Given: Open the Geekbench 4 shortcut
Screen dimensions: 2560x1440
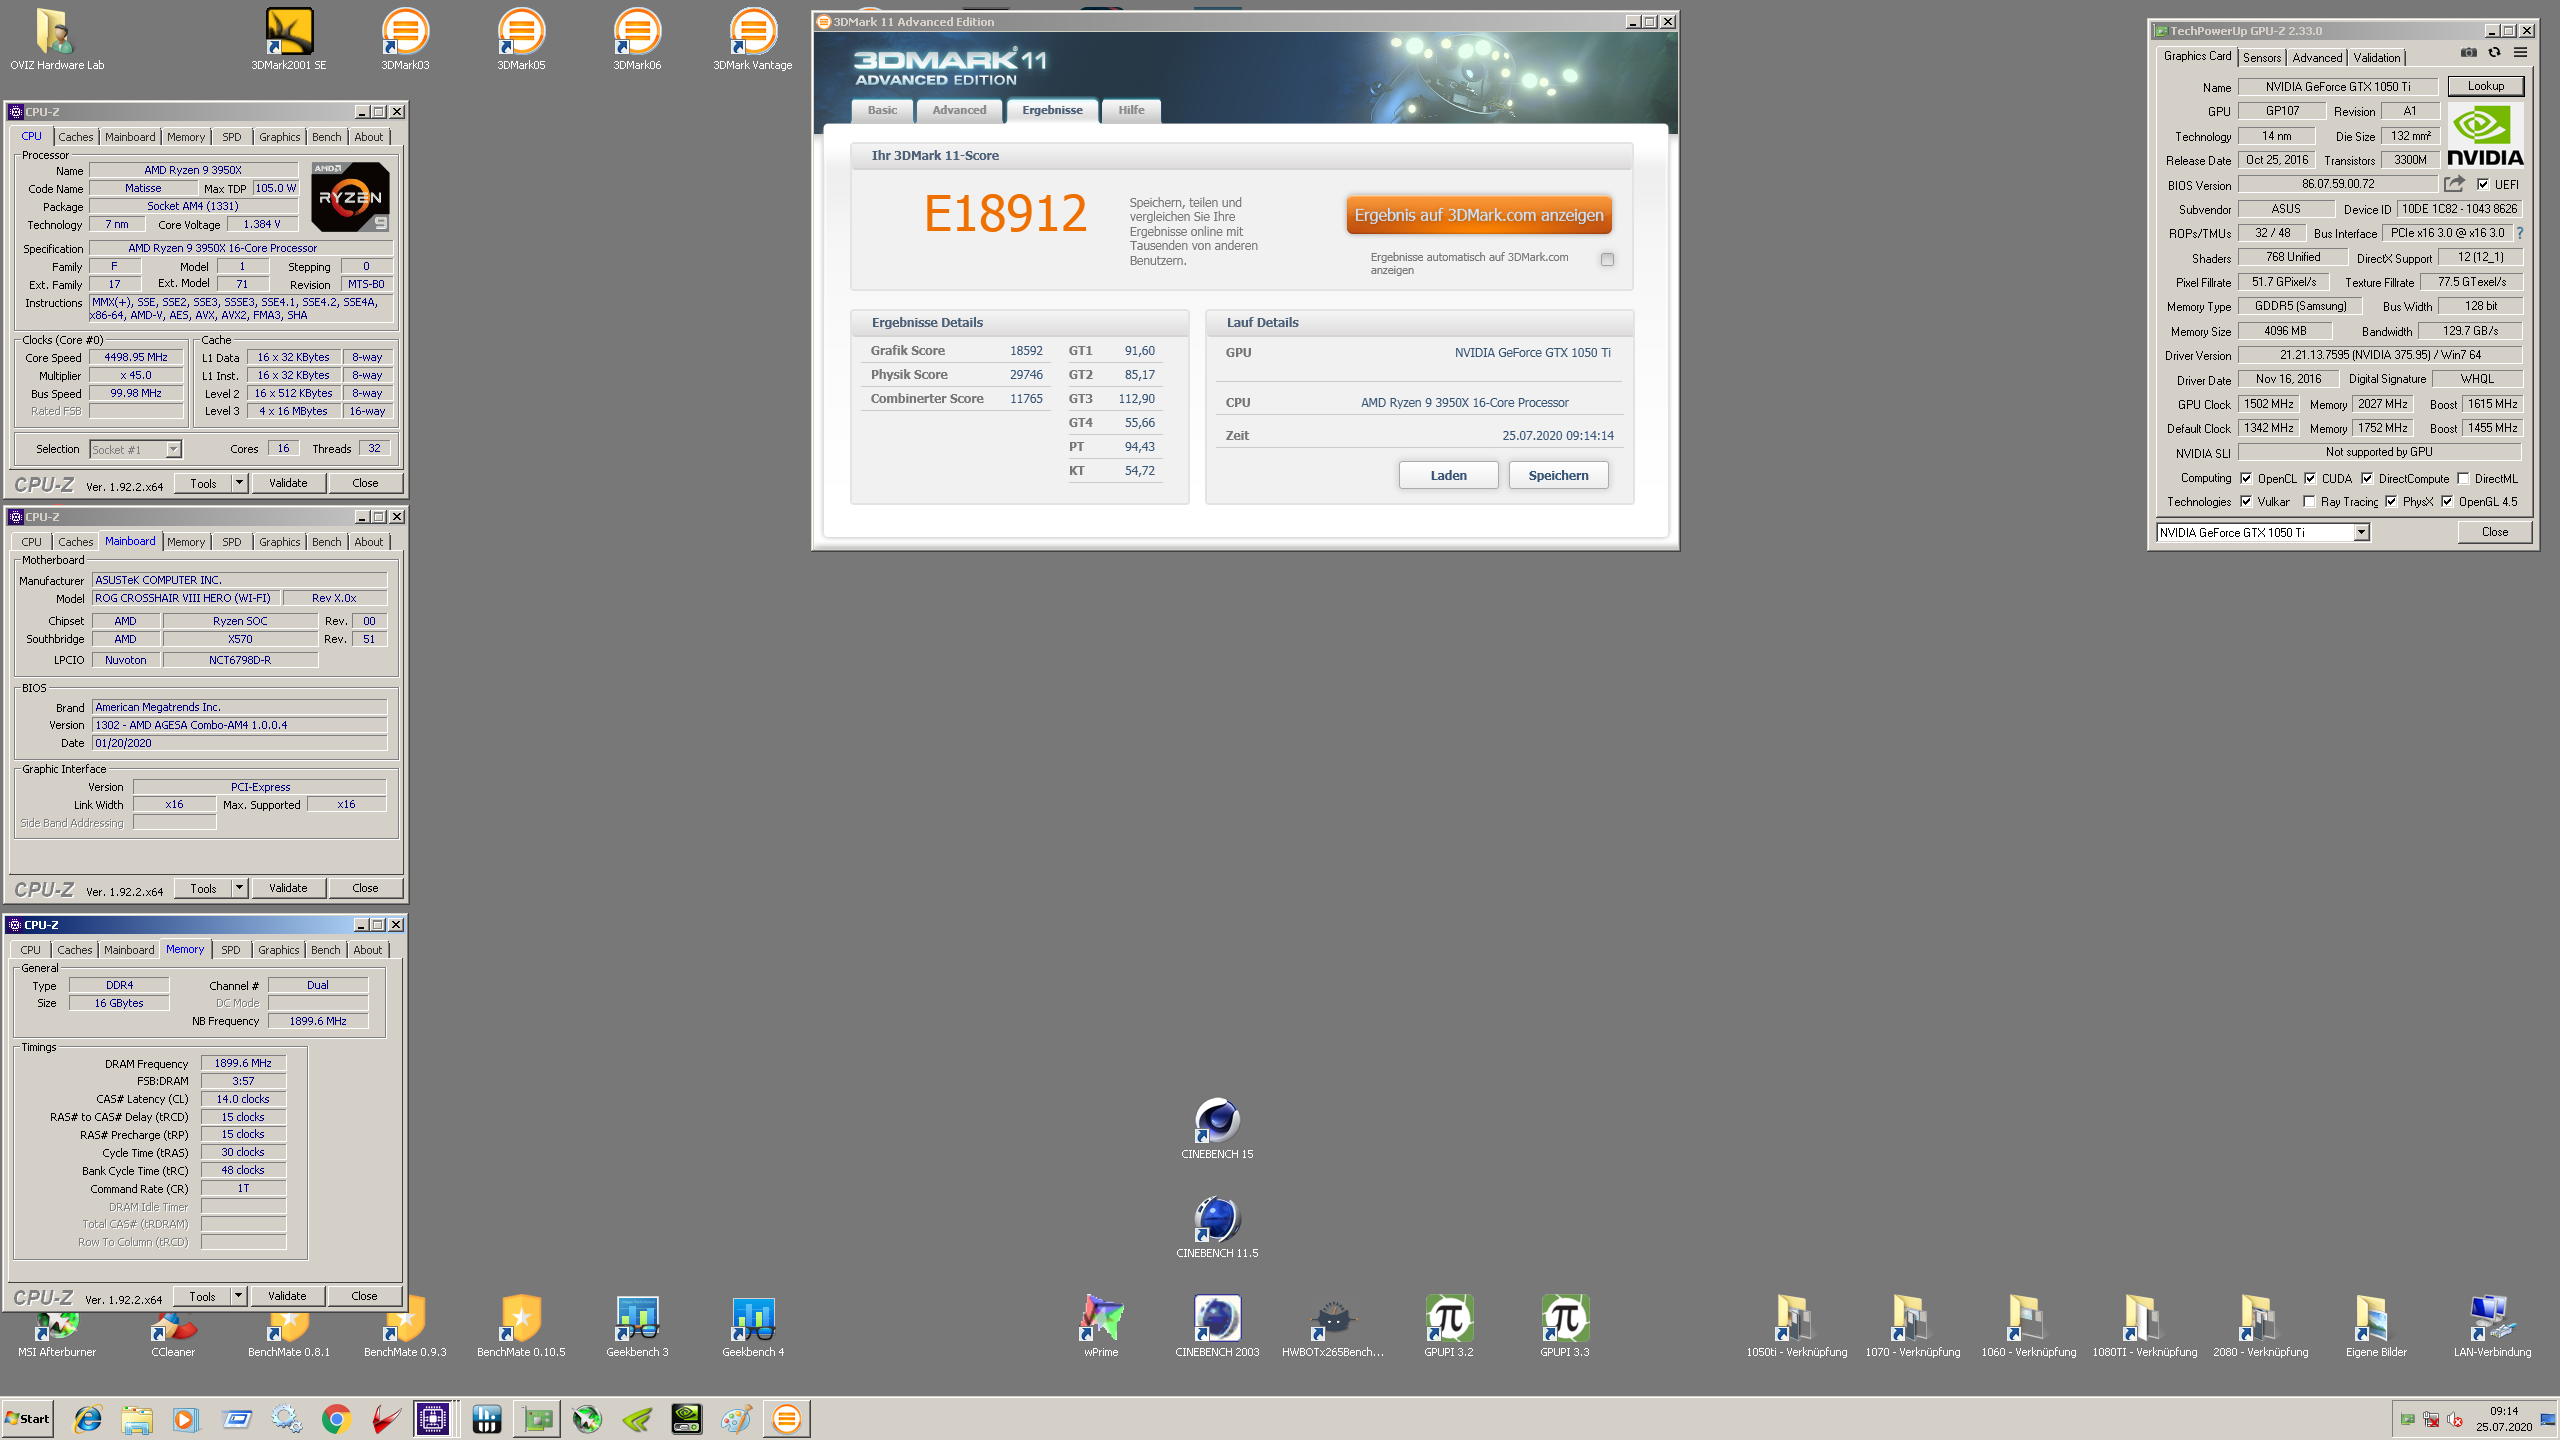Looking at the screenshot, I should 753,1326.
